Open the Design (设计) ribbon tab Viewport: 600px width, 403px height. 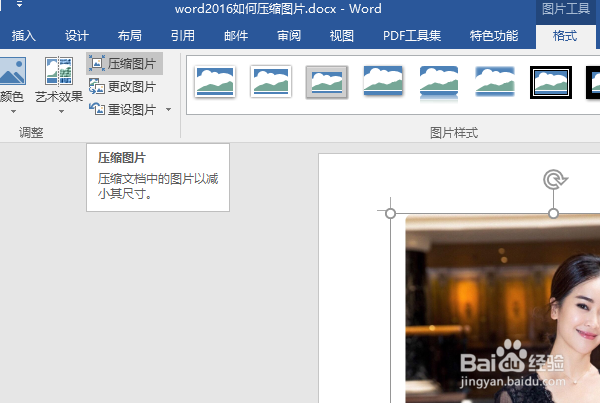[77, 36]
